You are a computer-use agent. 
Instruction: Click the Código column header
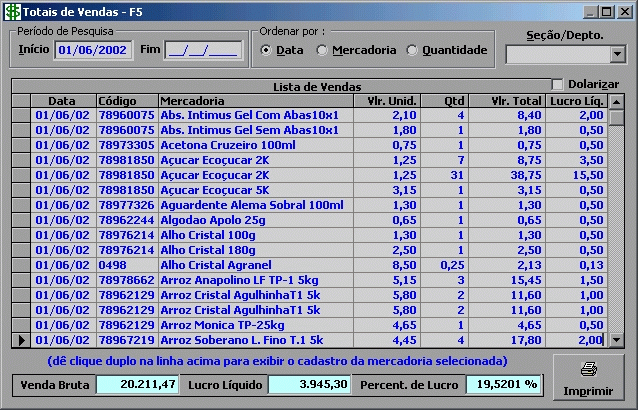click(x=126, y=101)
